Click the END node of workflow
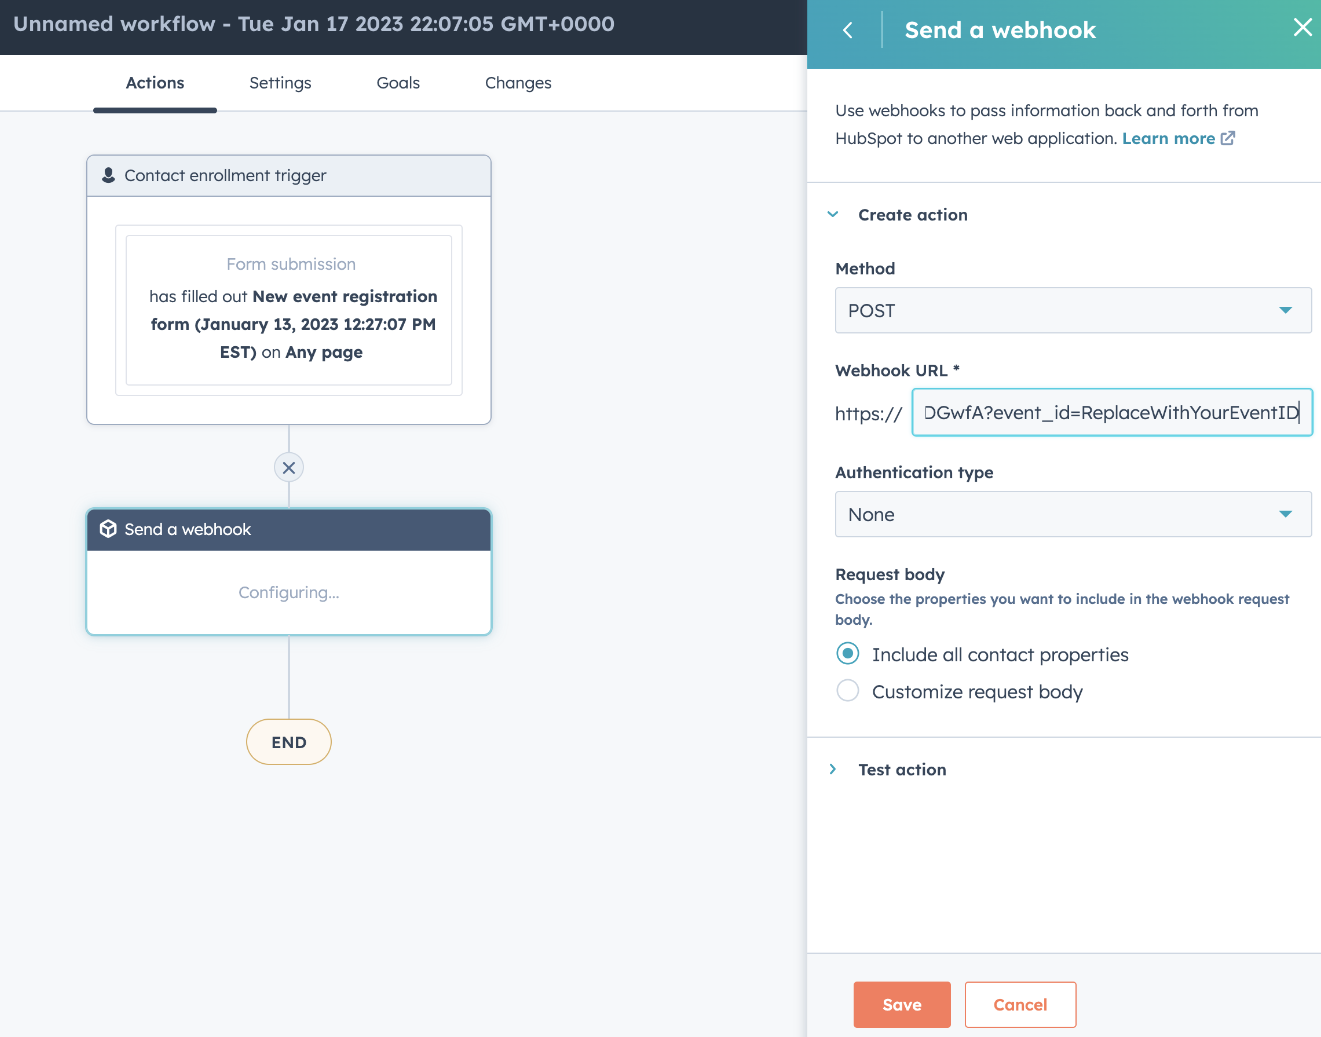The image size is (1321, 1037). tap(289, 742)
